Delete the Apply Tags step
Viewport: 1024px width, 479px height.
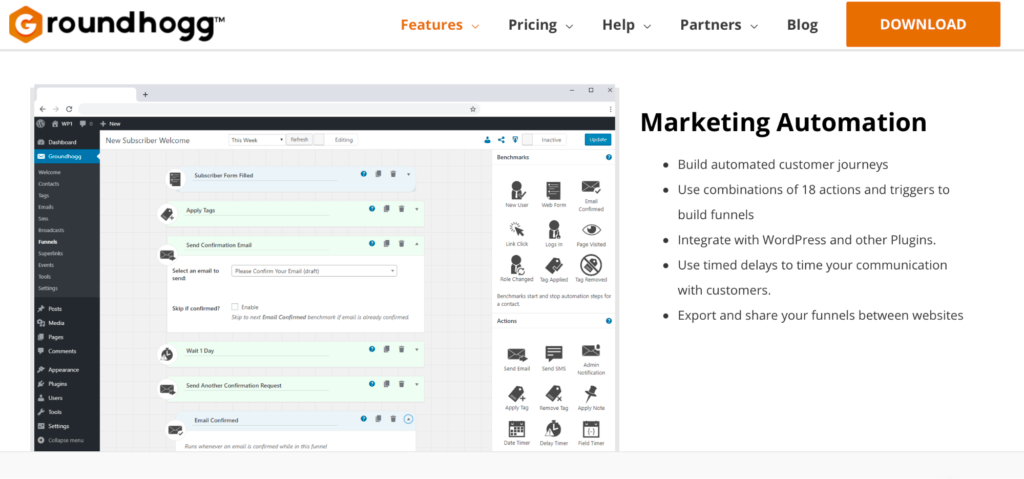coord(401,209)
